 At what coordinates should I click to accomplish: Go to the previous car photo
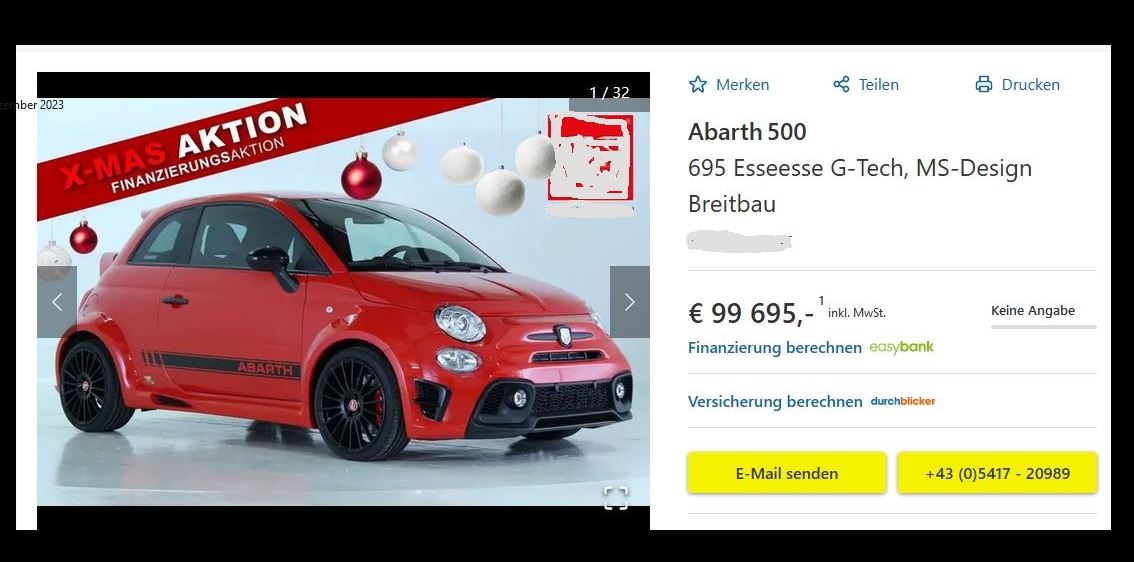point(57,302)
